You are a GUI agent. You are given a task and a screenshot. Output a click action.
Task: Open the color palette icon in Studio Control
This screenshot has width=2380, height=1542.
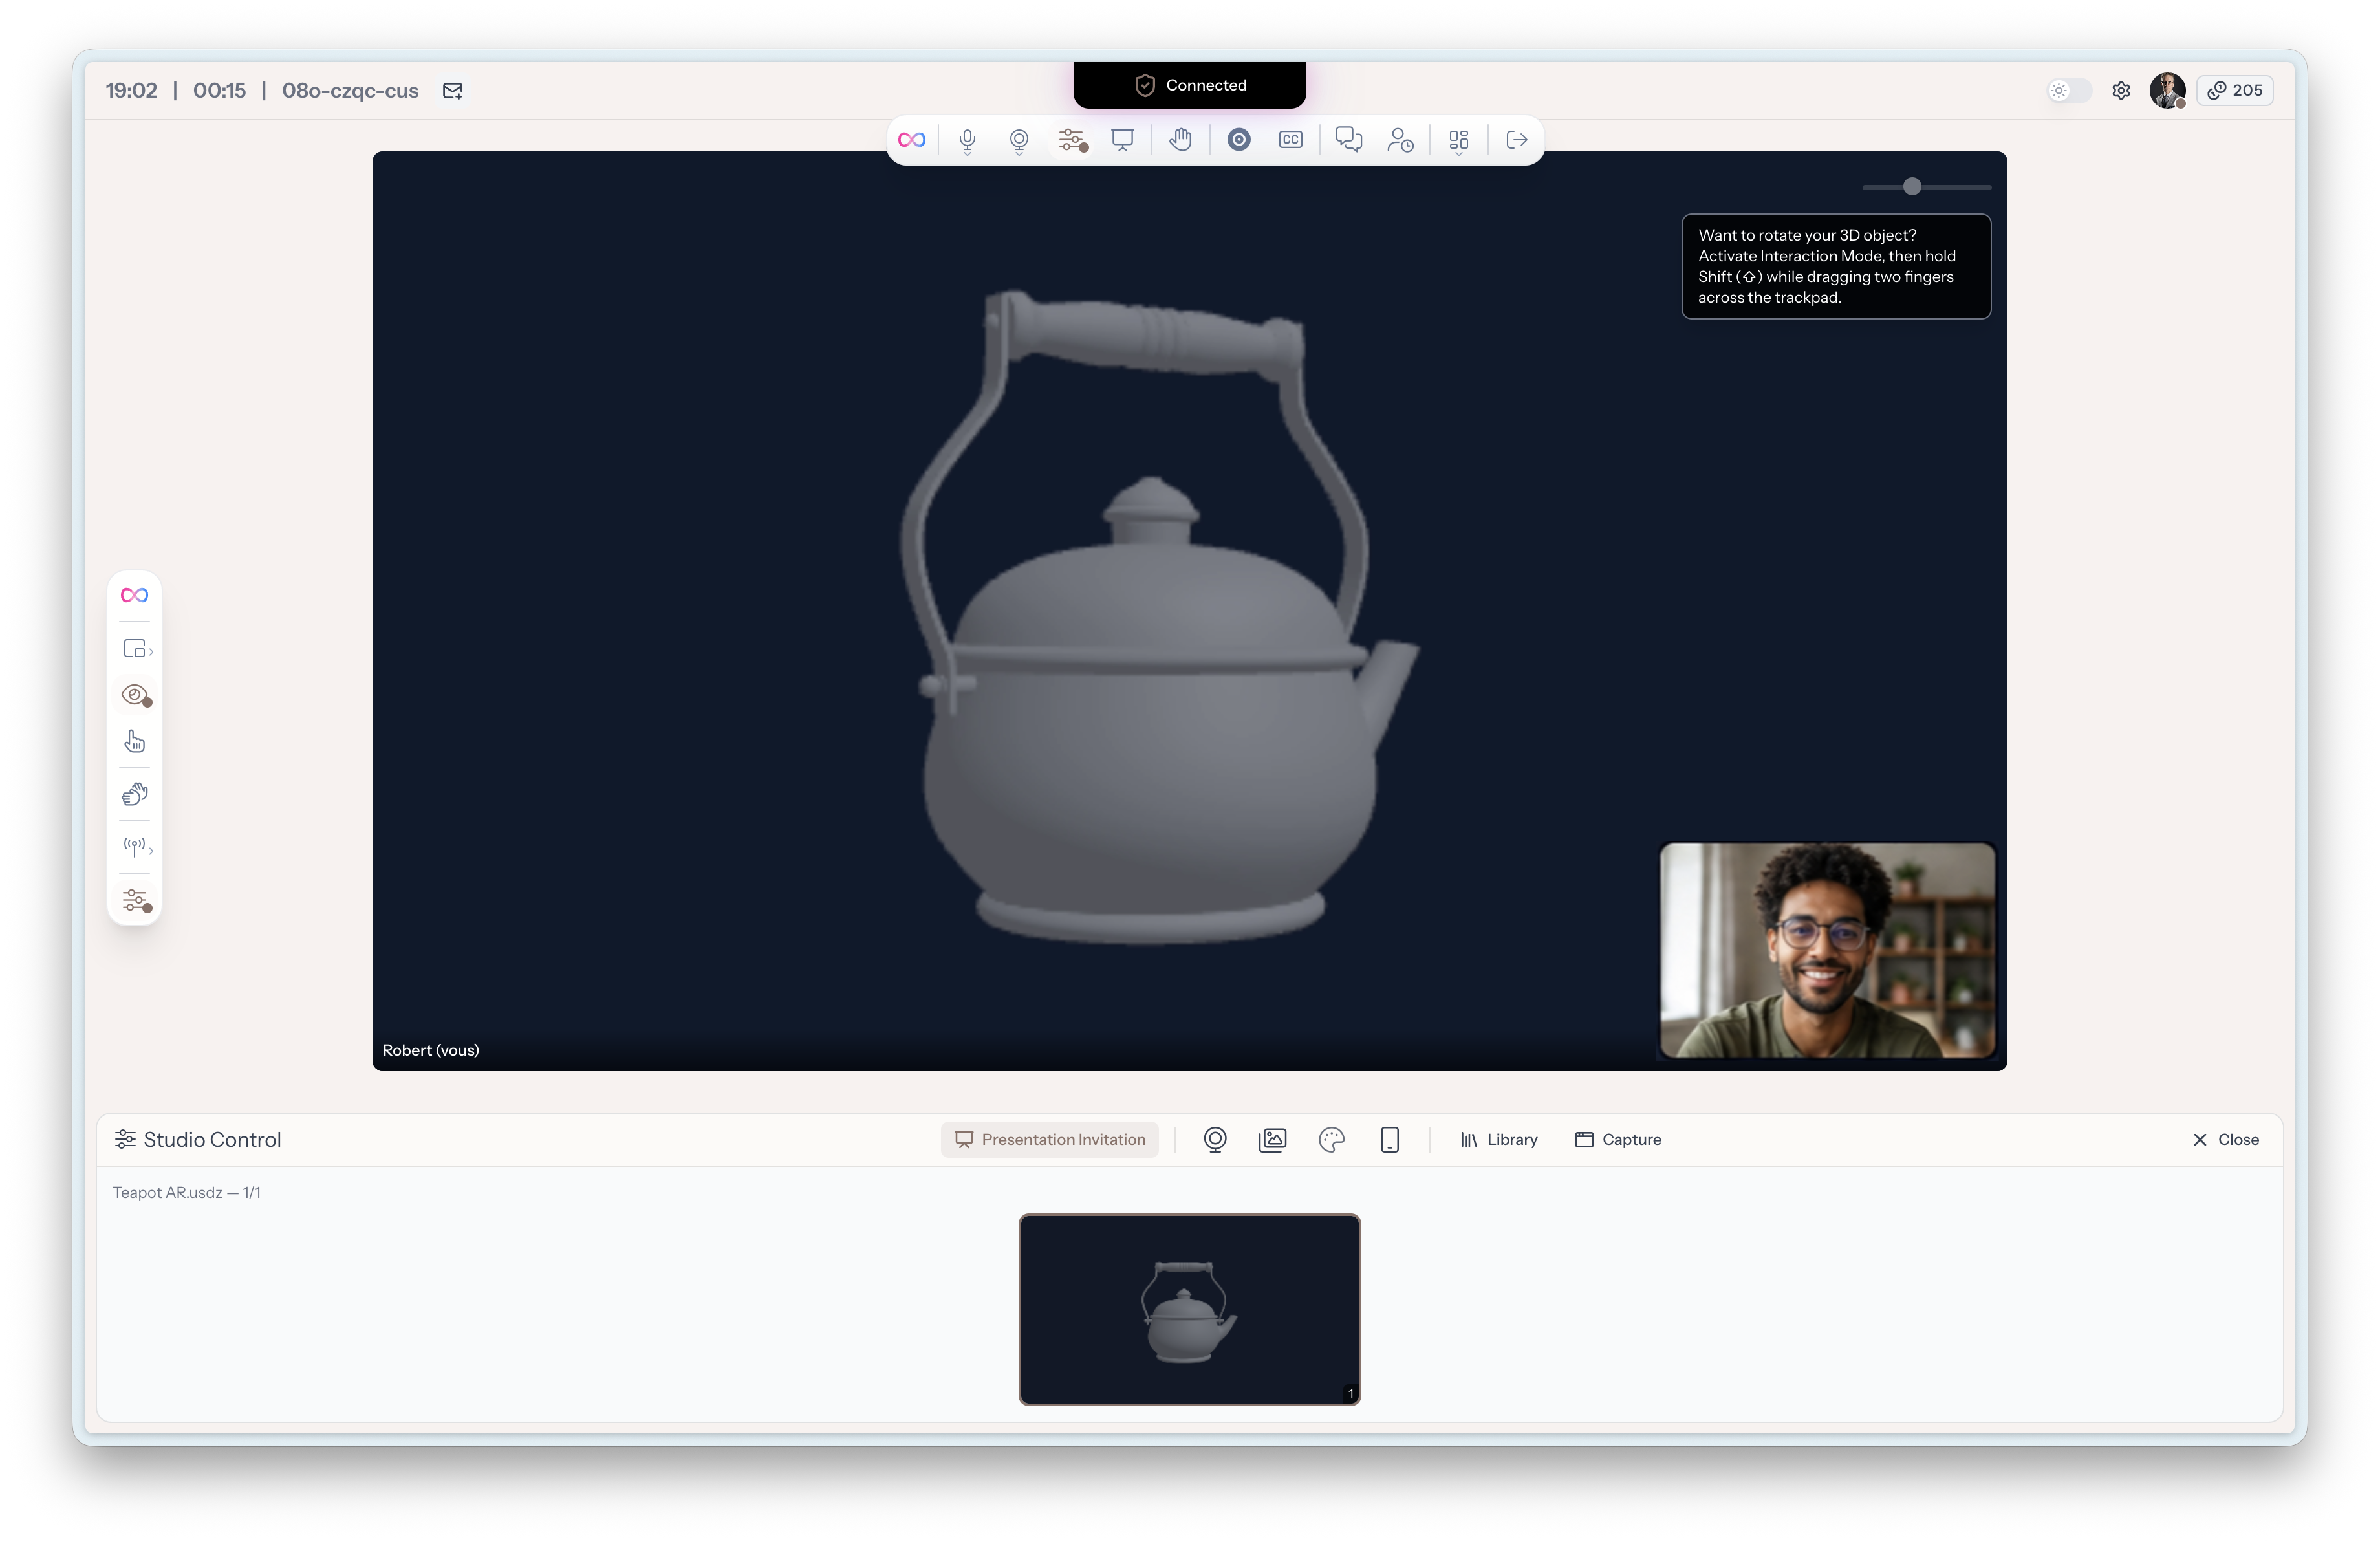pyautogui.click(x=1331, y=1140)
